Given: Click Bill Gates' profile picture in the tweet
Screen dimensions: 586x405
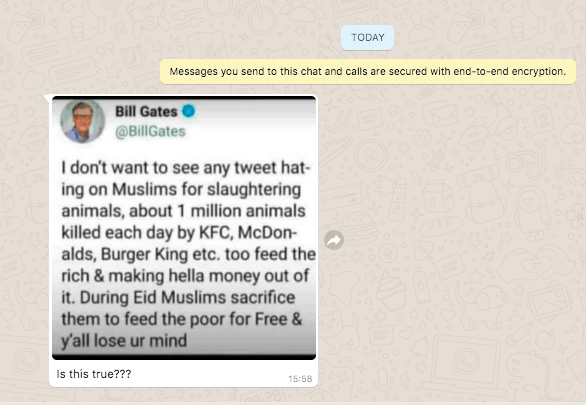Looking at the screenshot, I should coord(83,121).
